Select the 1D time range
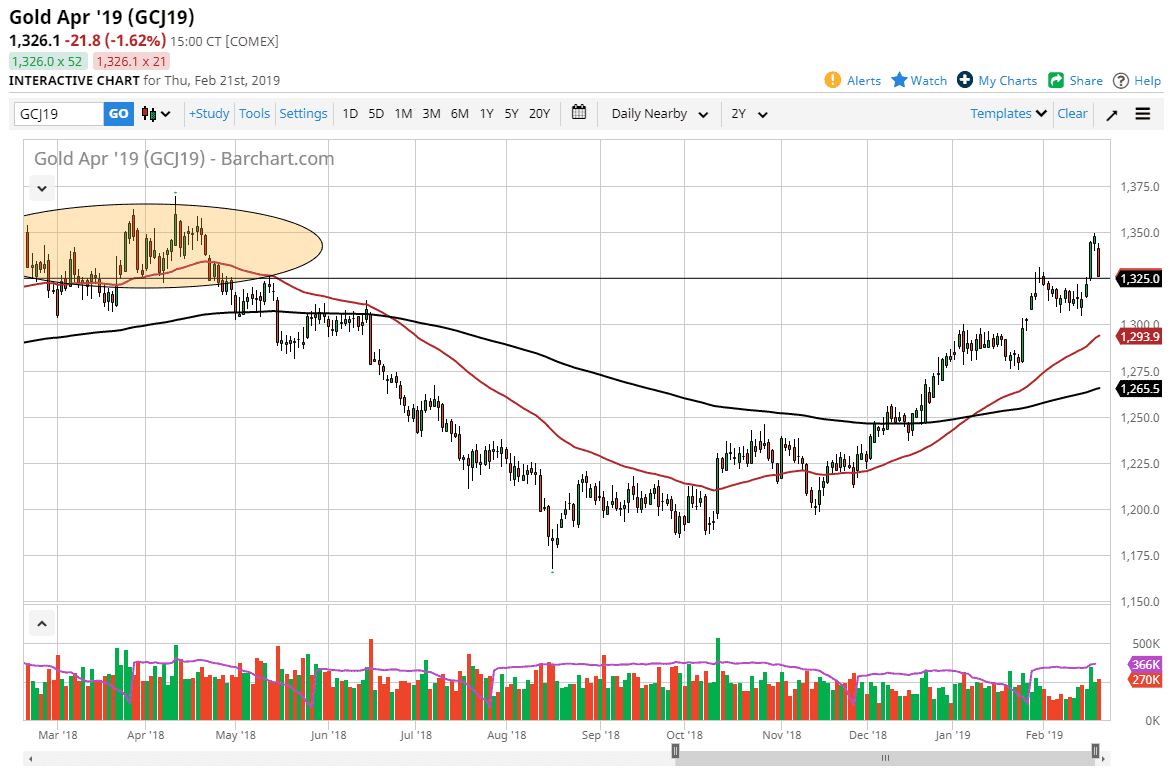The width and height of the screenshot is (1171, 778). [x=350, y=113]
